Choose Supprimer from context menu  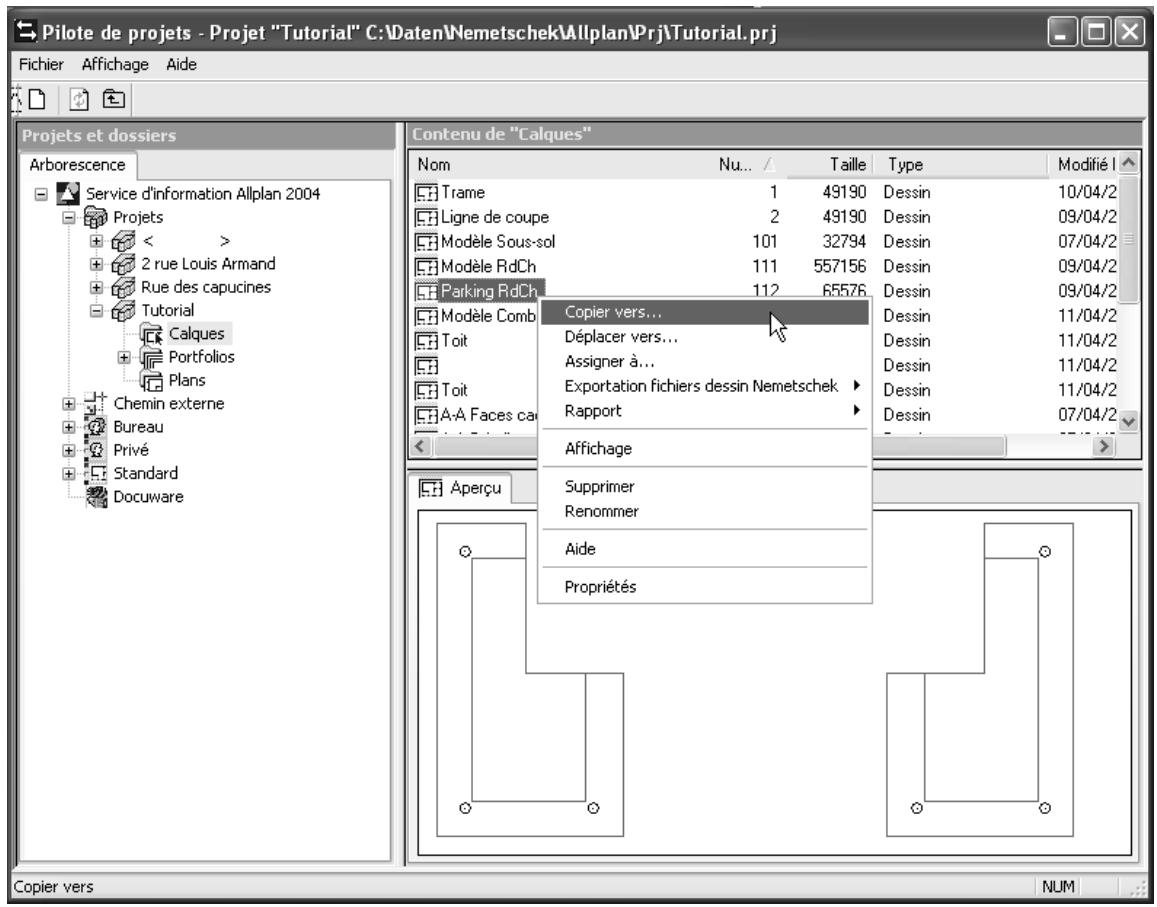705,486
